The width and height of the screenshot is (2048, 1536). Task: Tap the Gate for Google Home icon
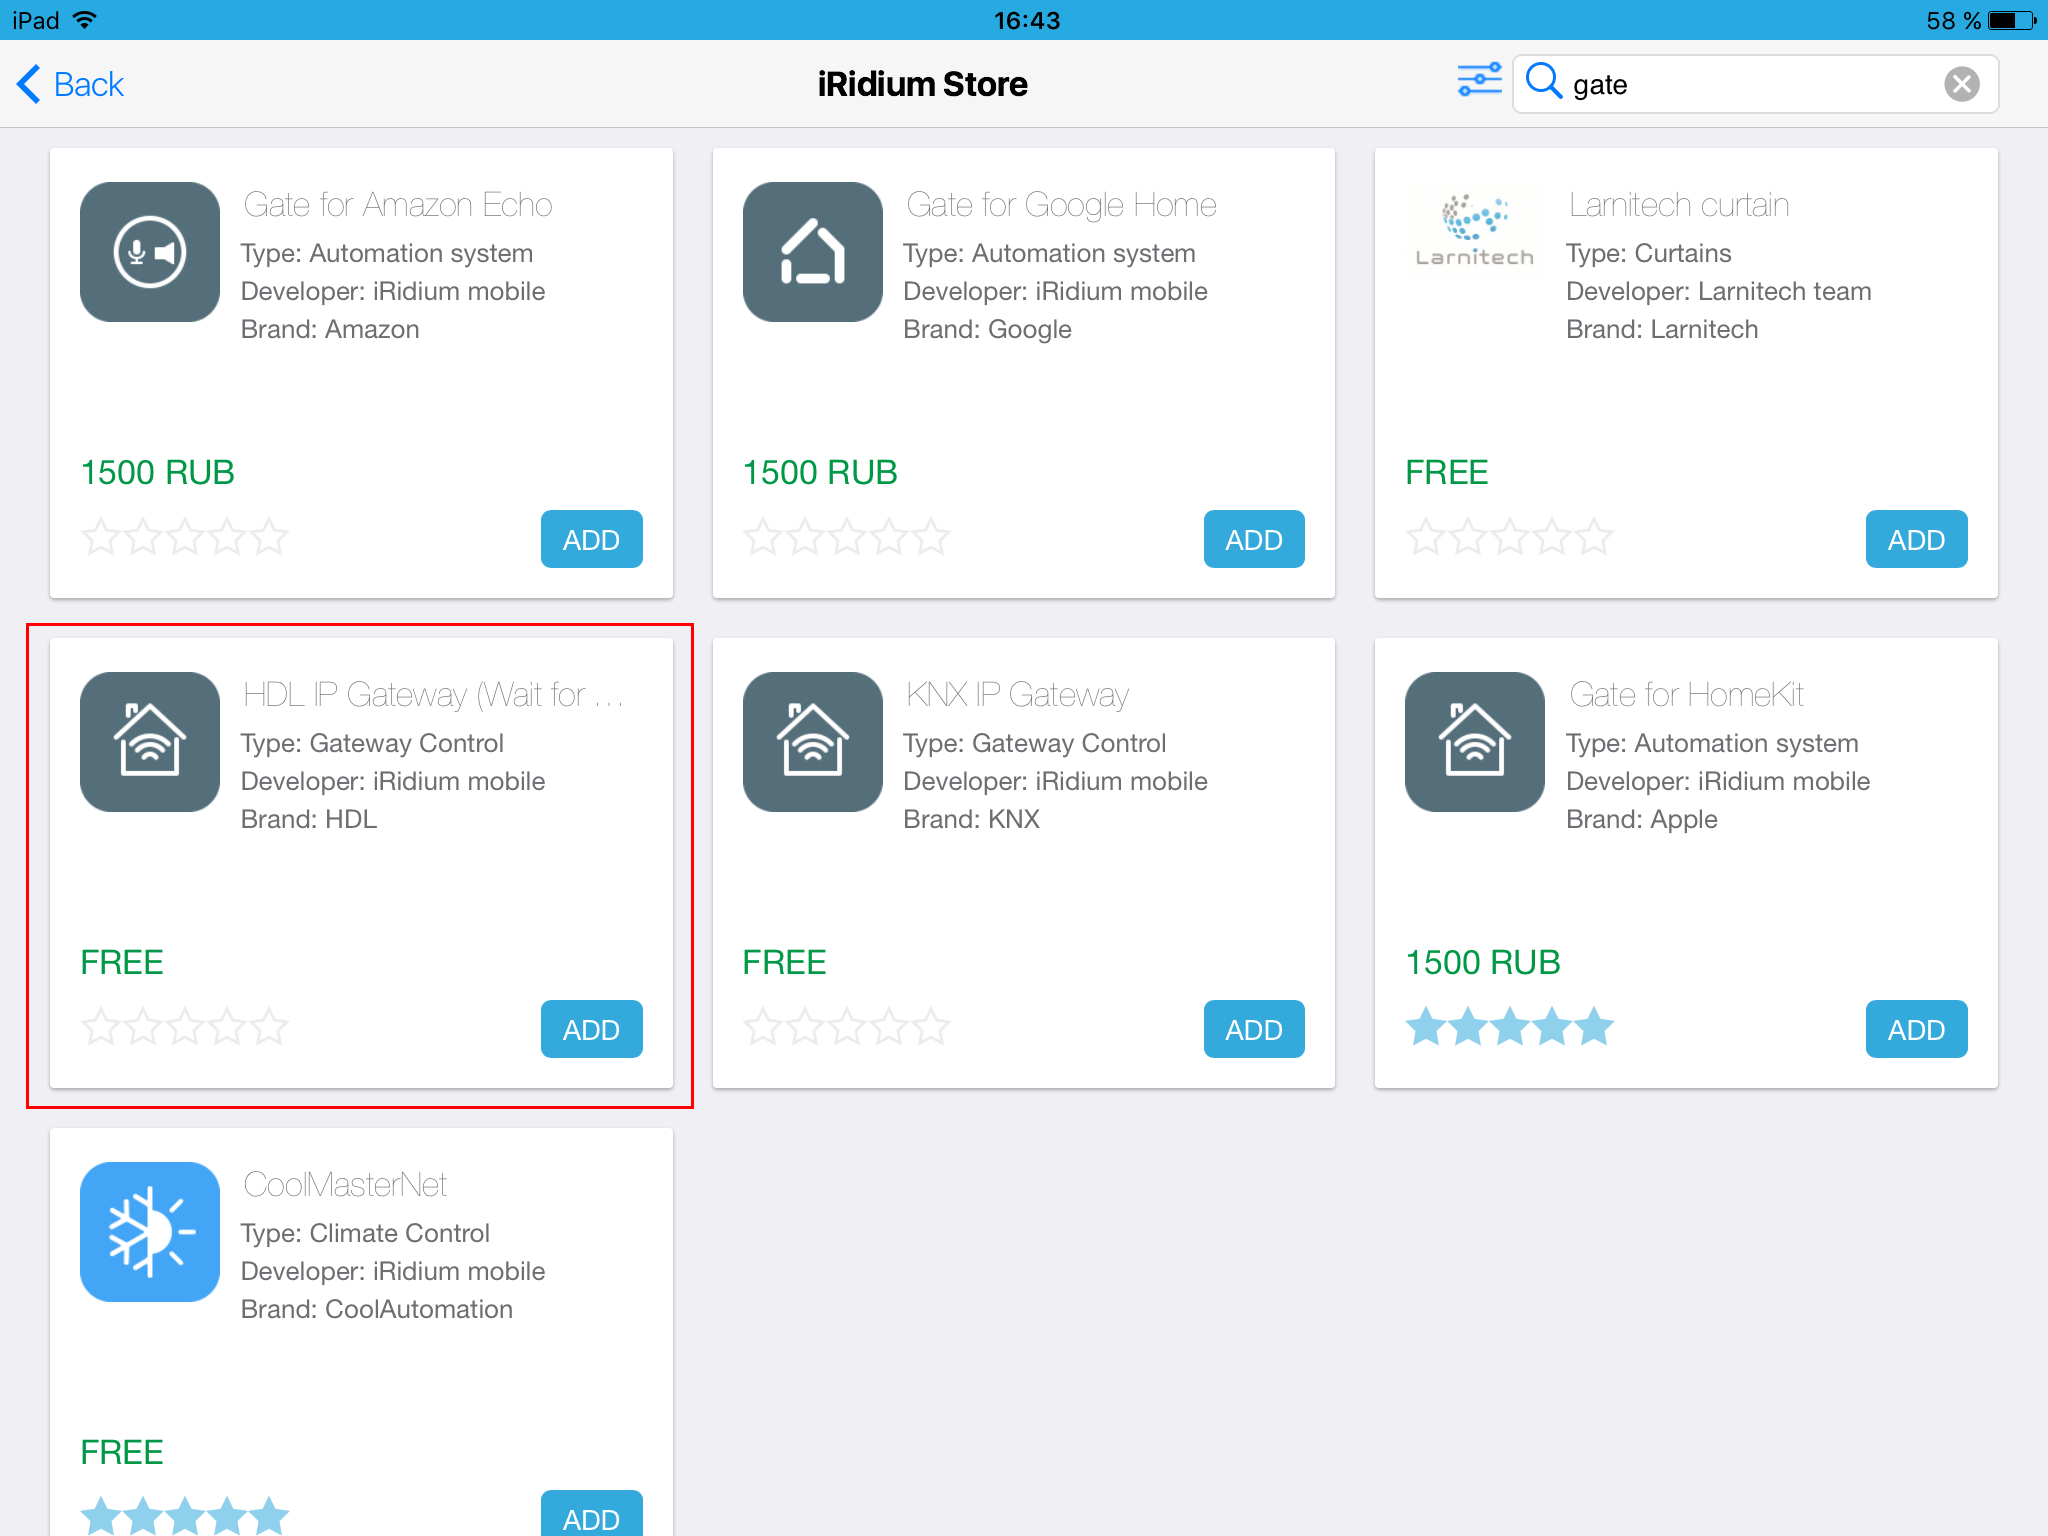[x=812, y=252]
